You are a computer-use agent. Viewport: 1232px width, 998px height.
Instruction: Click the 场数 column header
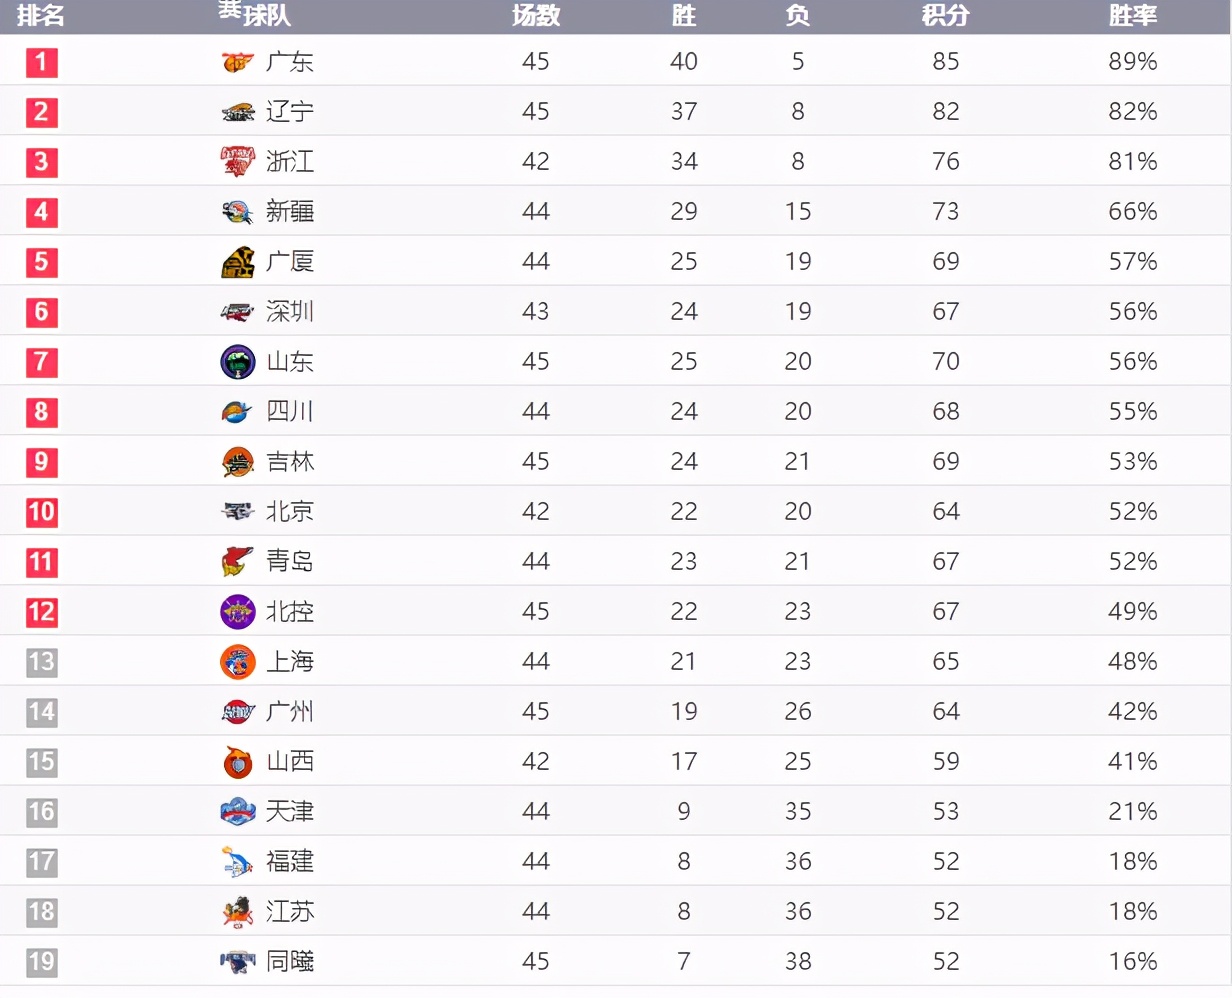coord(536,15)
